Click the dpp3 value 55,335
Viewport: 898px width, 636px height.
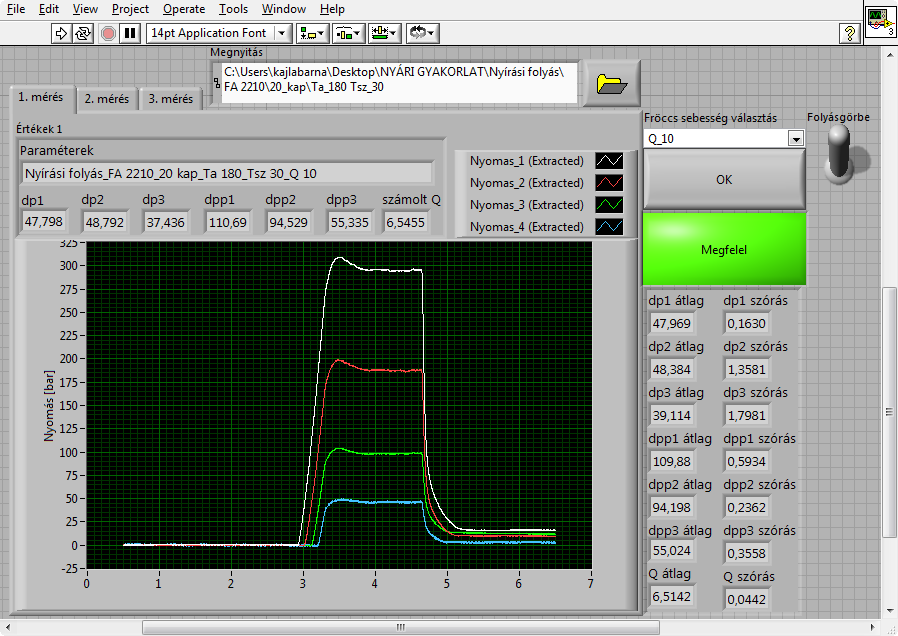tap(349, 222)
